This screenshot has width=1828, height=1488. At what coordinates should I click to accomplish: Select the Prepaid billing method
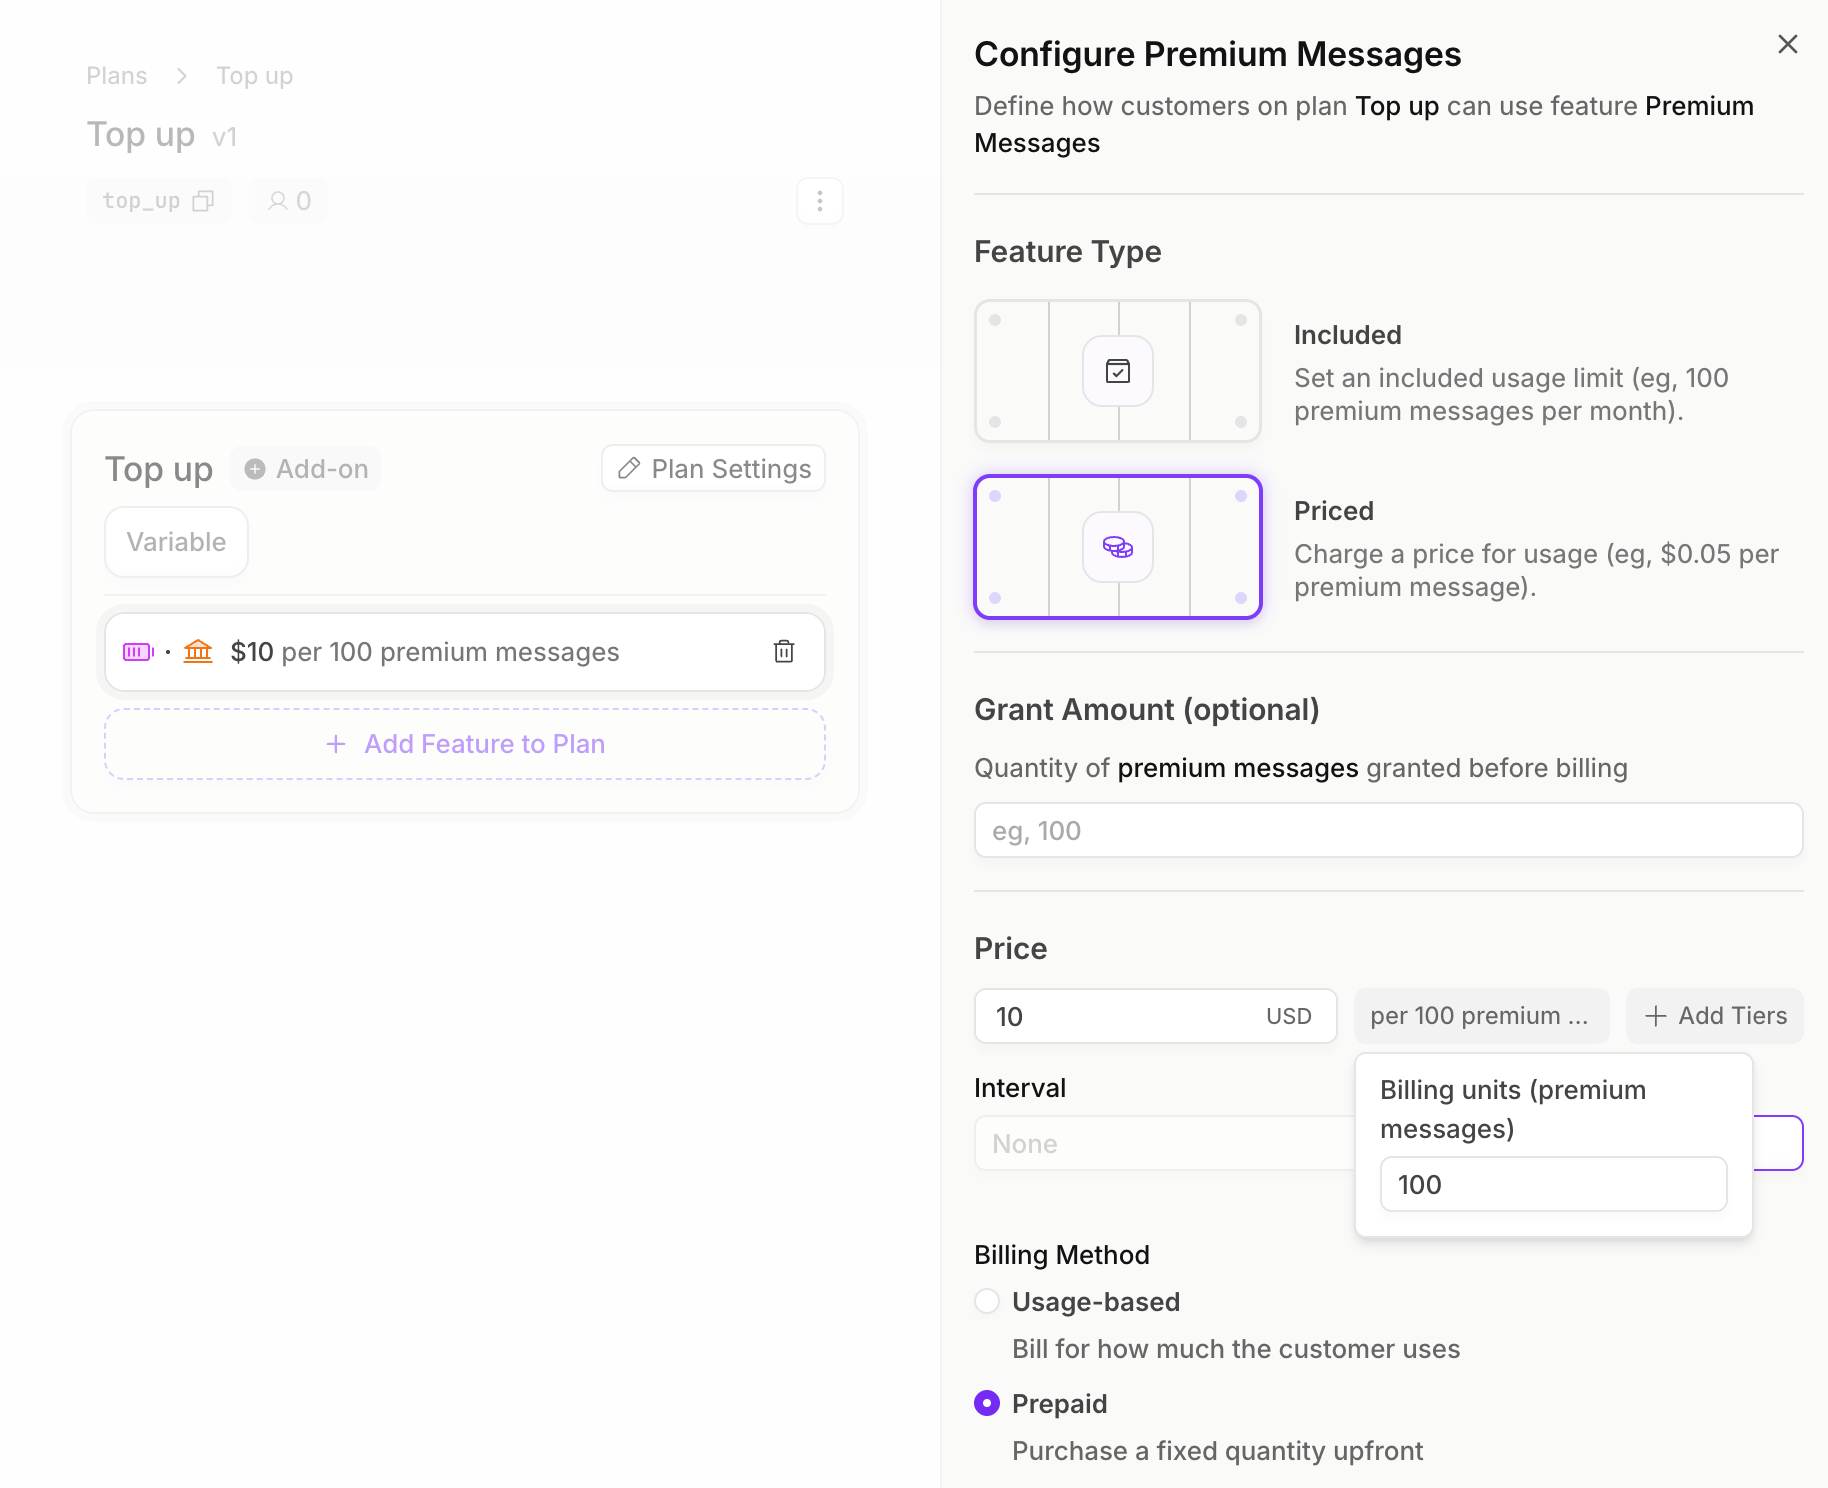click(987, 1403)
